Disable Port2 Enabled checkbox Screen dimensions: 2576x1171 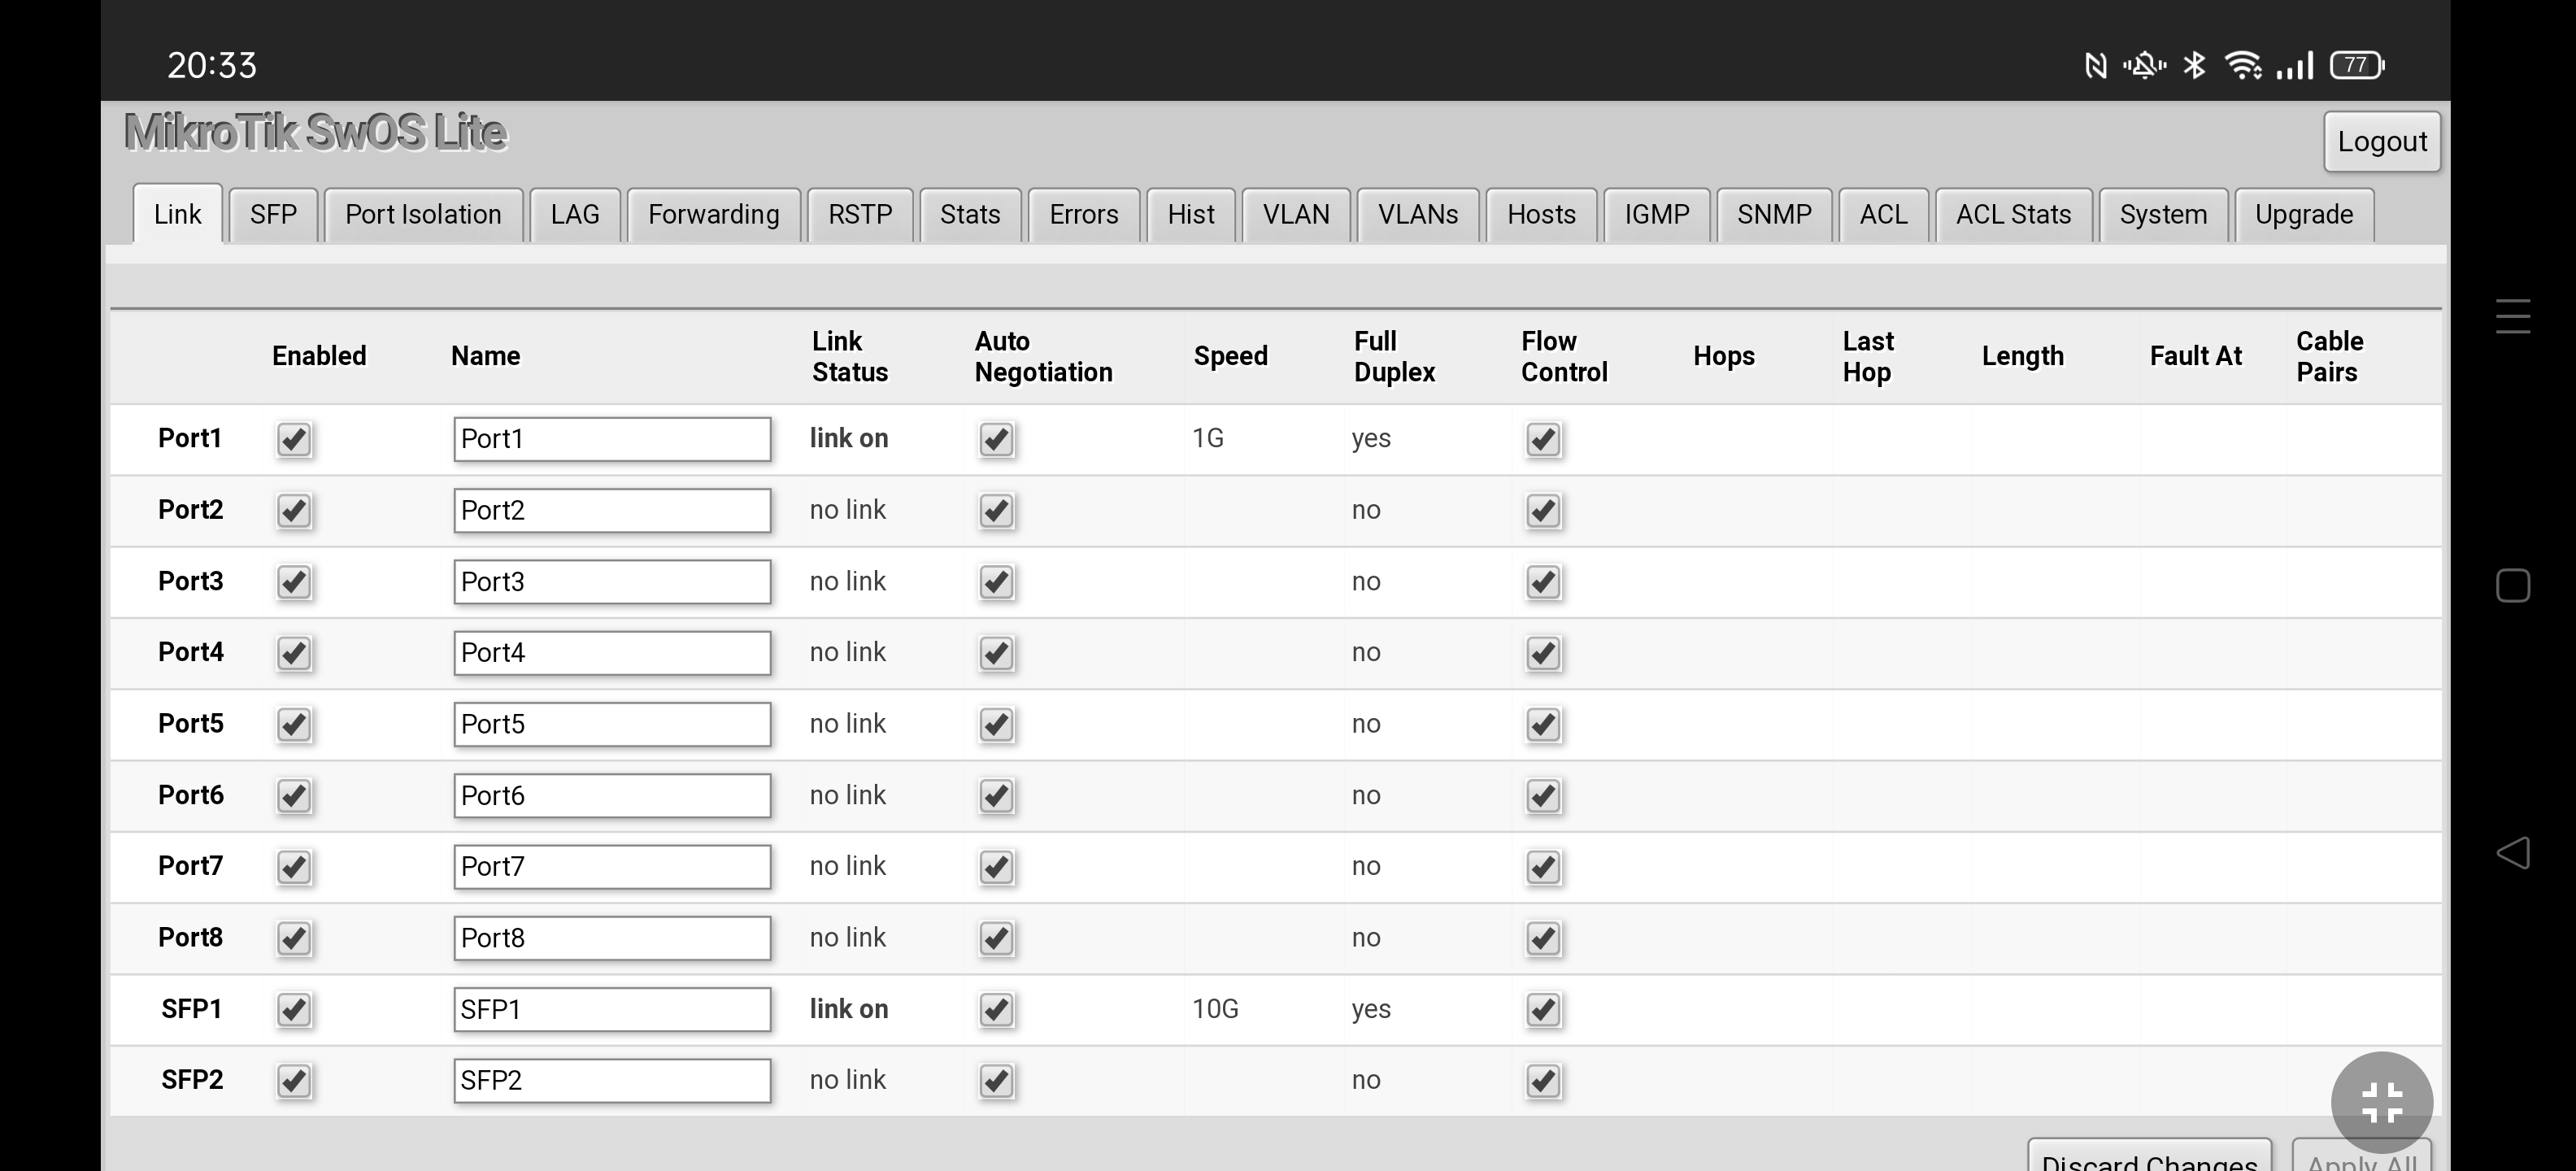click(294, 511)
